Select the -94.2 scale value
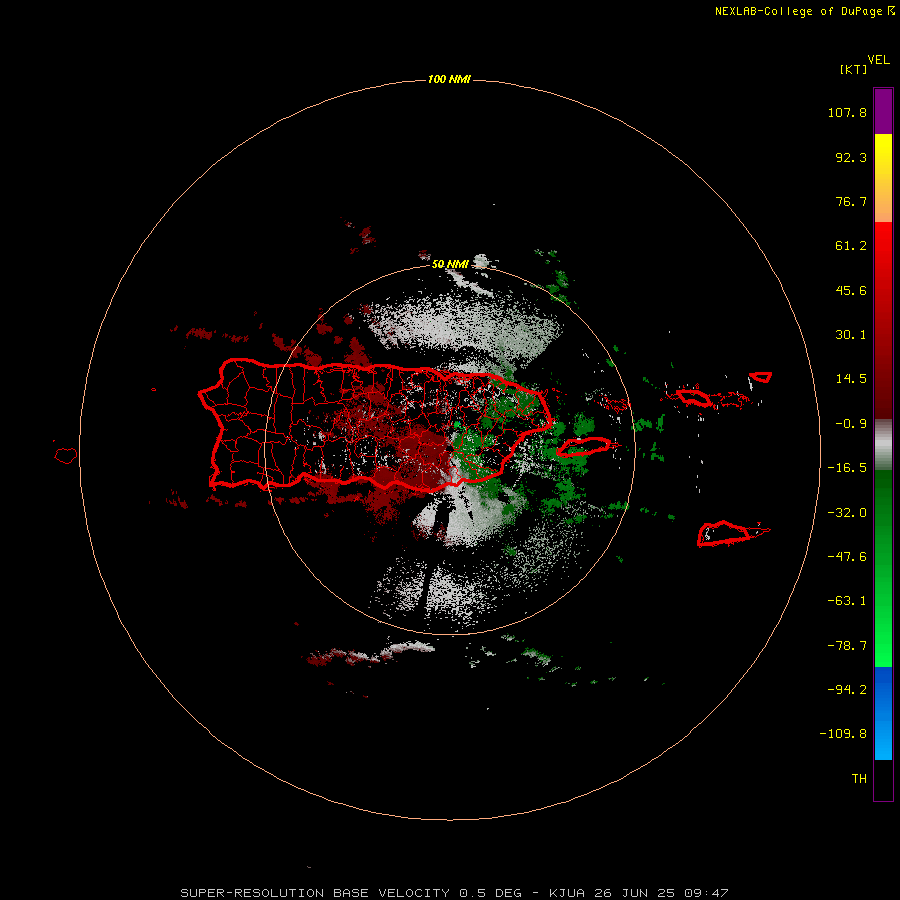 847,690
